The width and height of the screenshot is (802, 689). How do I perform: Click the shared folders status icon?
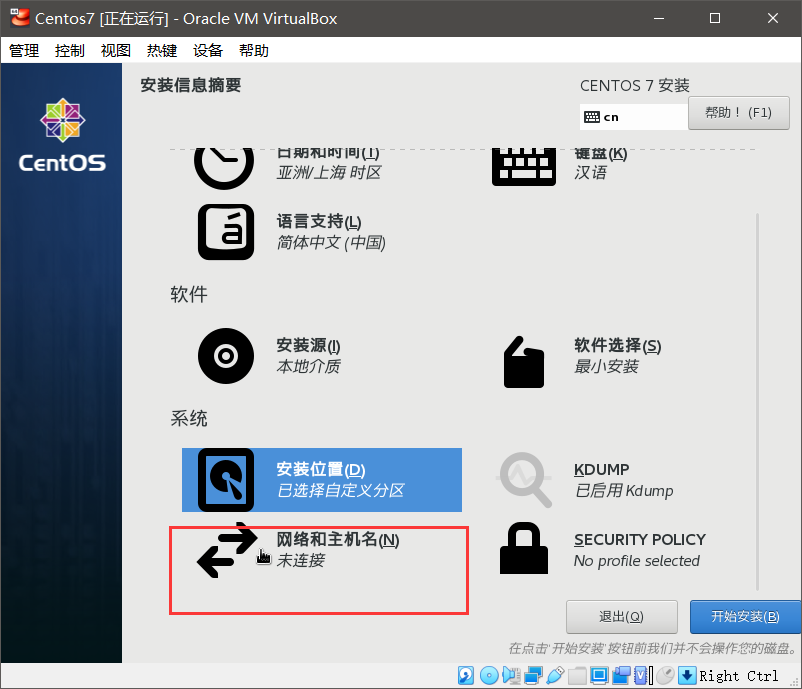coord(577,676)
